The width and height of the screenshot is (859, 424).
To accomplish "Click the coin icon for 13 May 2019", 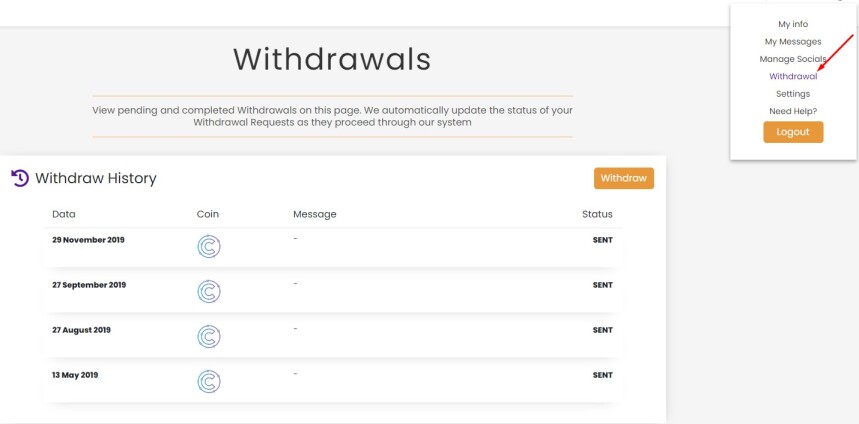I will point(209,381).
